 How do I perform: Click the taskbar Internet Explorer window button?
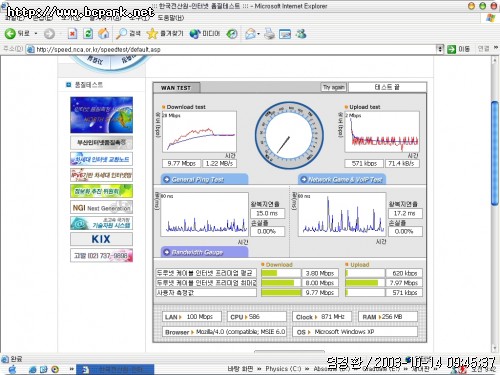tap(115, 369)
